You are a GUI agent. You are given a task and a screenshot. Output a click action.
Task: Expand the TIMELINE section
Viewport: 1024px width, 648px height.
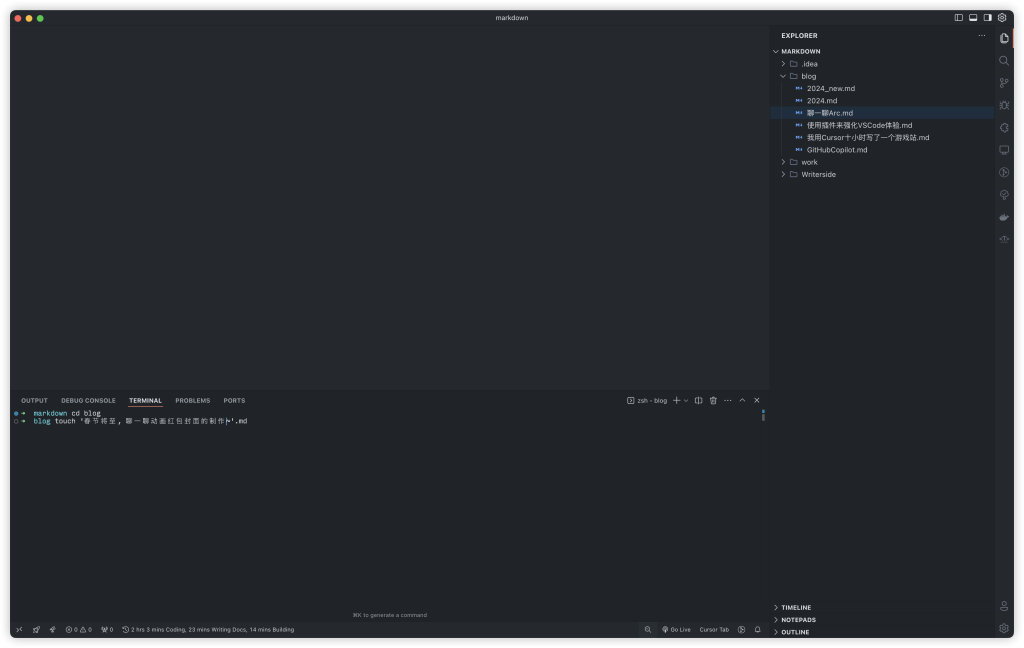796,608
